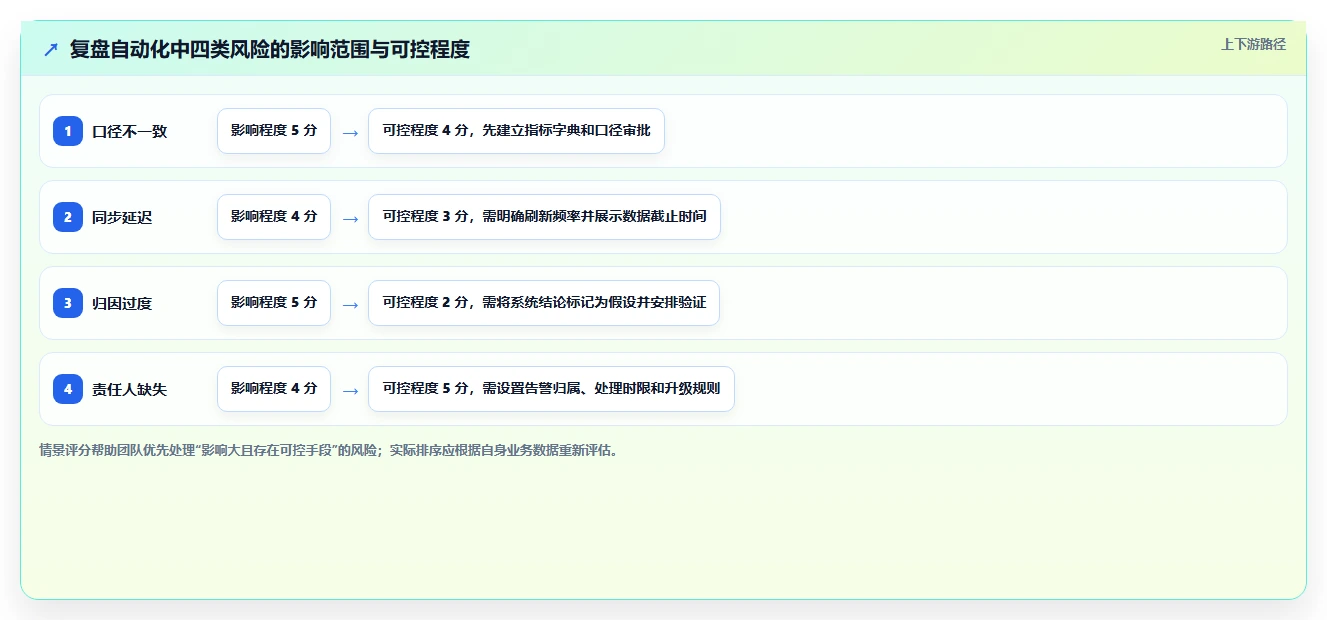This screenshot has width=1327, height=620.
Task: Click the 归因过度 risk label
Action: 122,303
